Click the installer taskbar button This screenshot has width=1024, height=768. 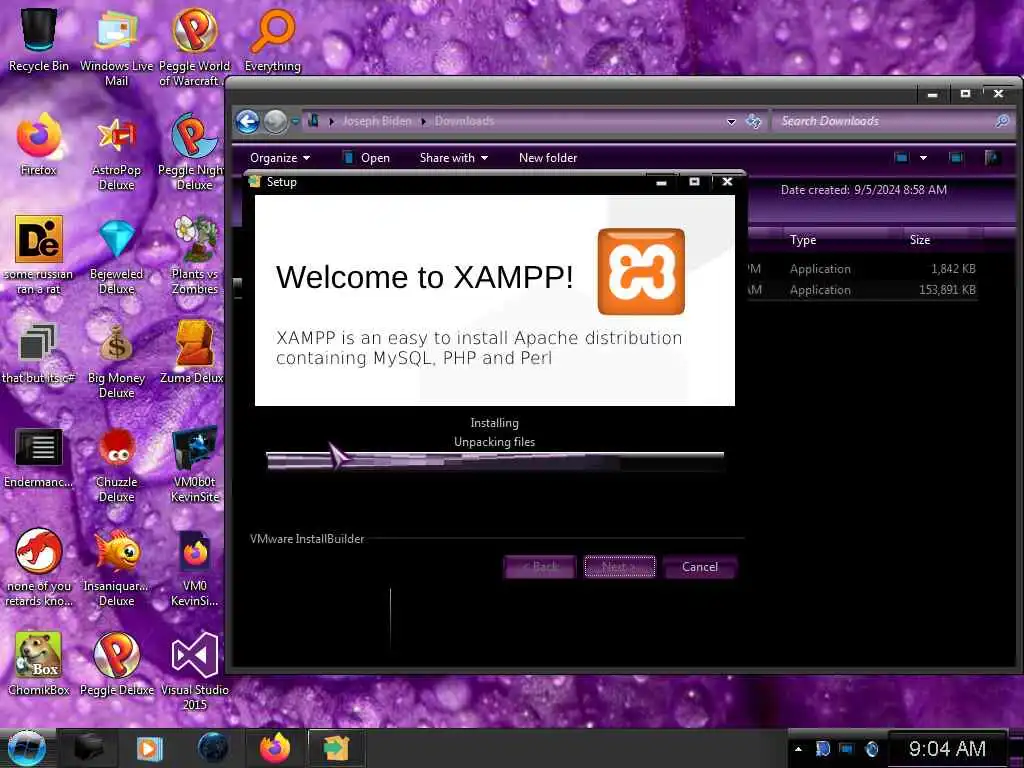pos(336,748)
